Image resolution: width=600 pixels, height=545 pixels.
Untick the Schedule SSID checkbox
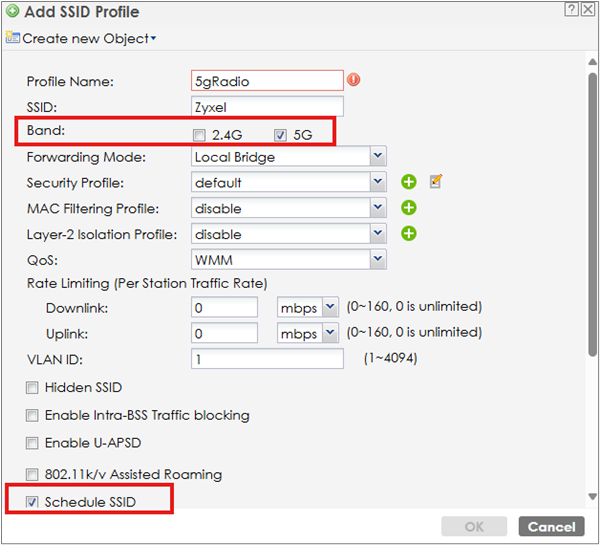pyautogui.click(x=32, y=502)
